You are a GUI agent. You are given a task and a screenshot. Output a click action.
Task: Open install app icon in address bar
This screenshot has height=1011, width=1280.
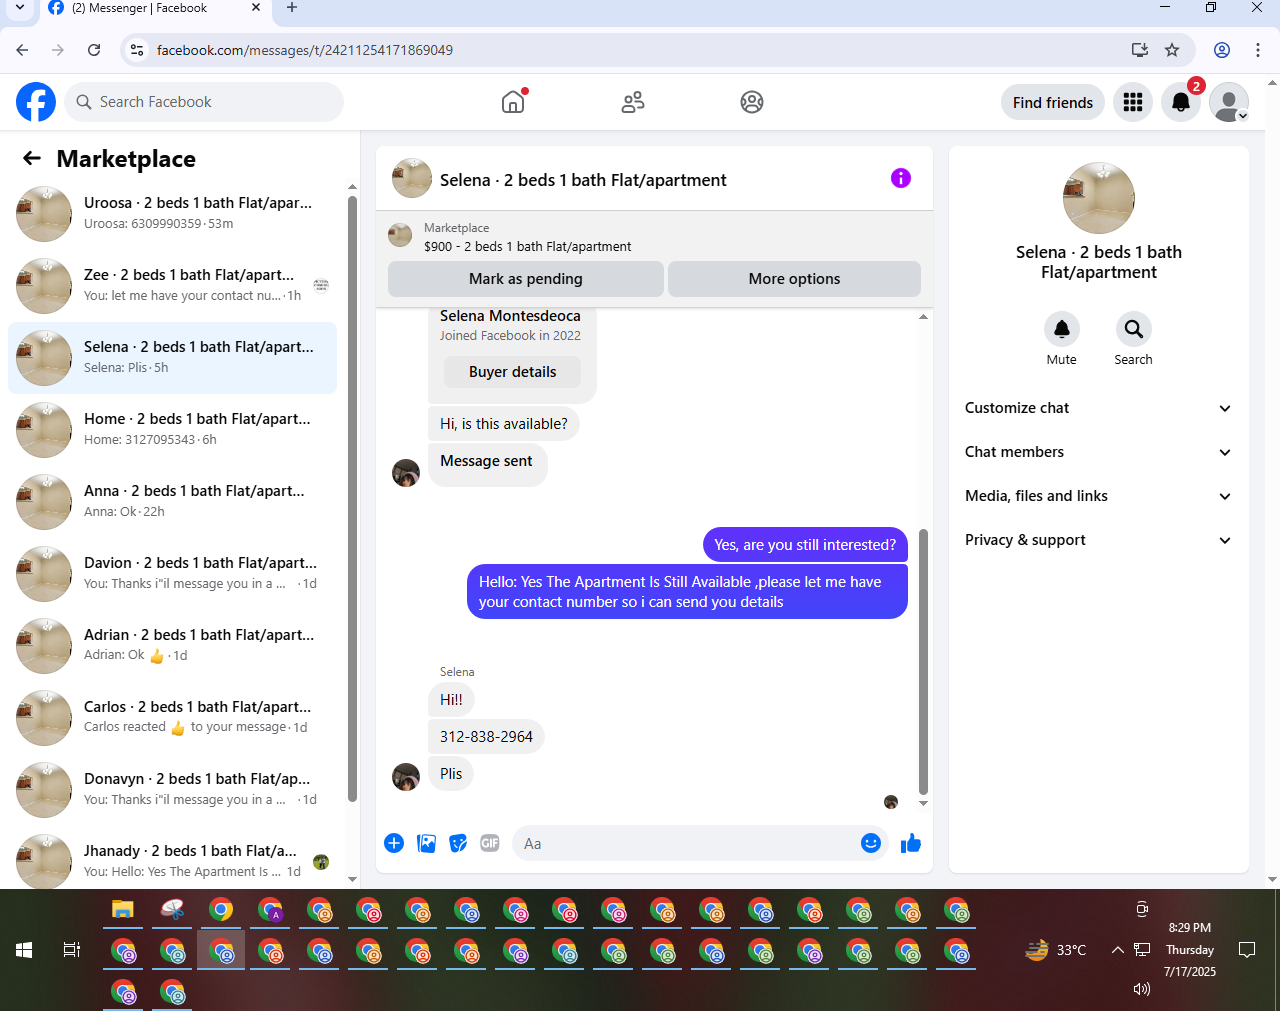1139,50
